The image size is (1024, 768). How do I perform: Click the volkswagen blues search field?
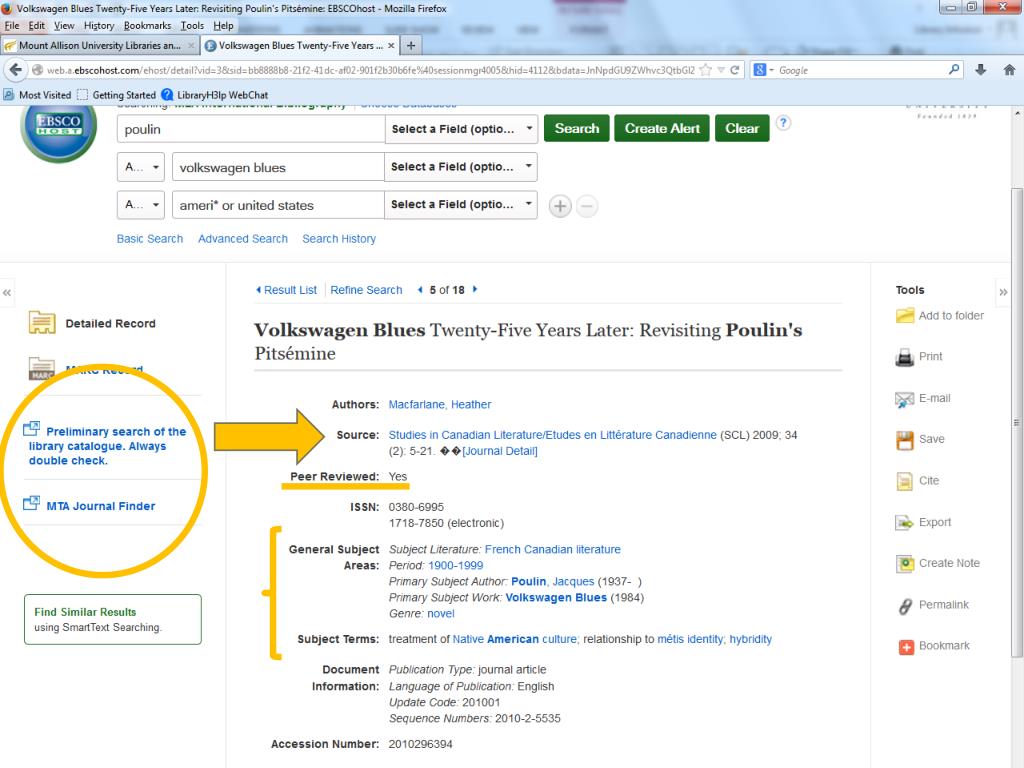(x=278, y=167)
